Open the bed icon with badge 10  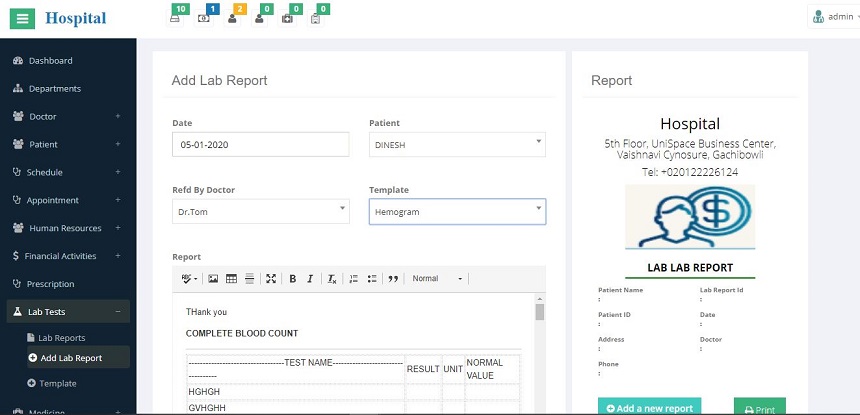175,19
